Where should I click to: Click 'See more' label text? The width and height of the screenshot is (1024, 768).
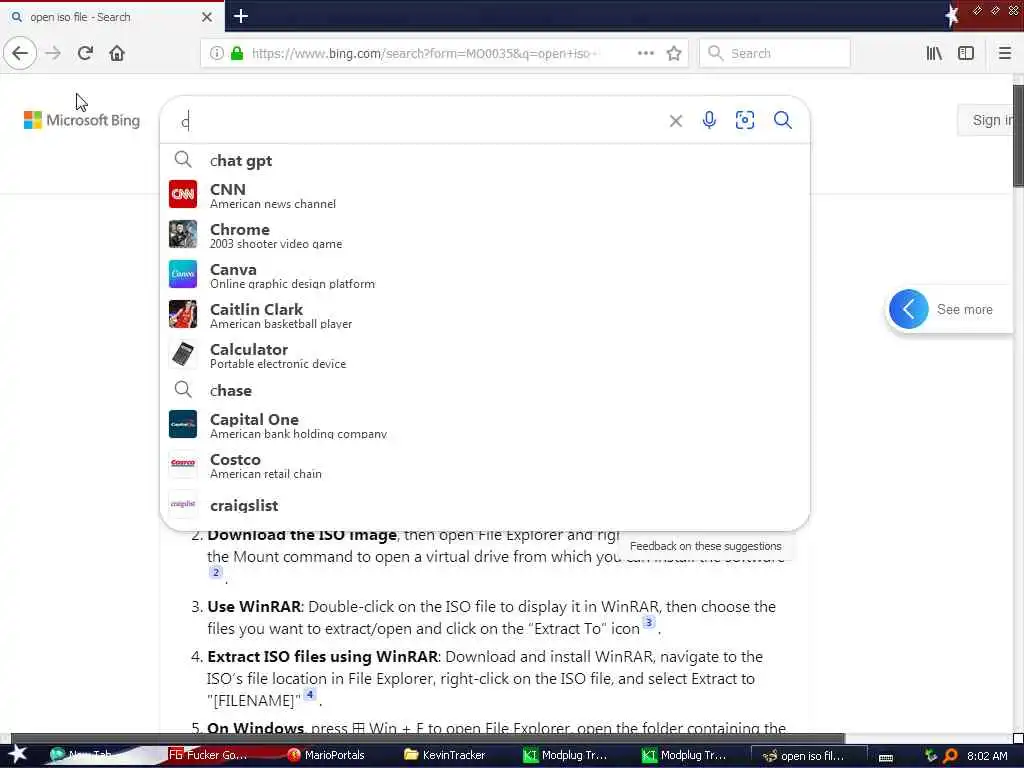[x=965, y=310]
